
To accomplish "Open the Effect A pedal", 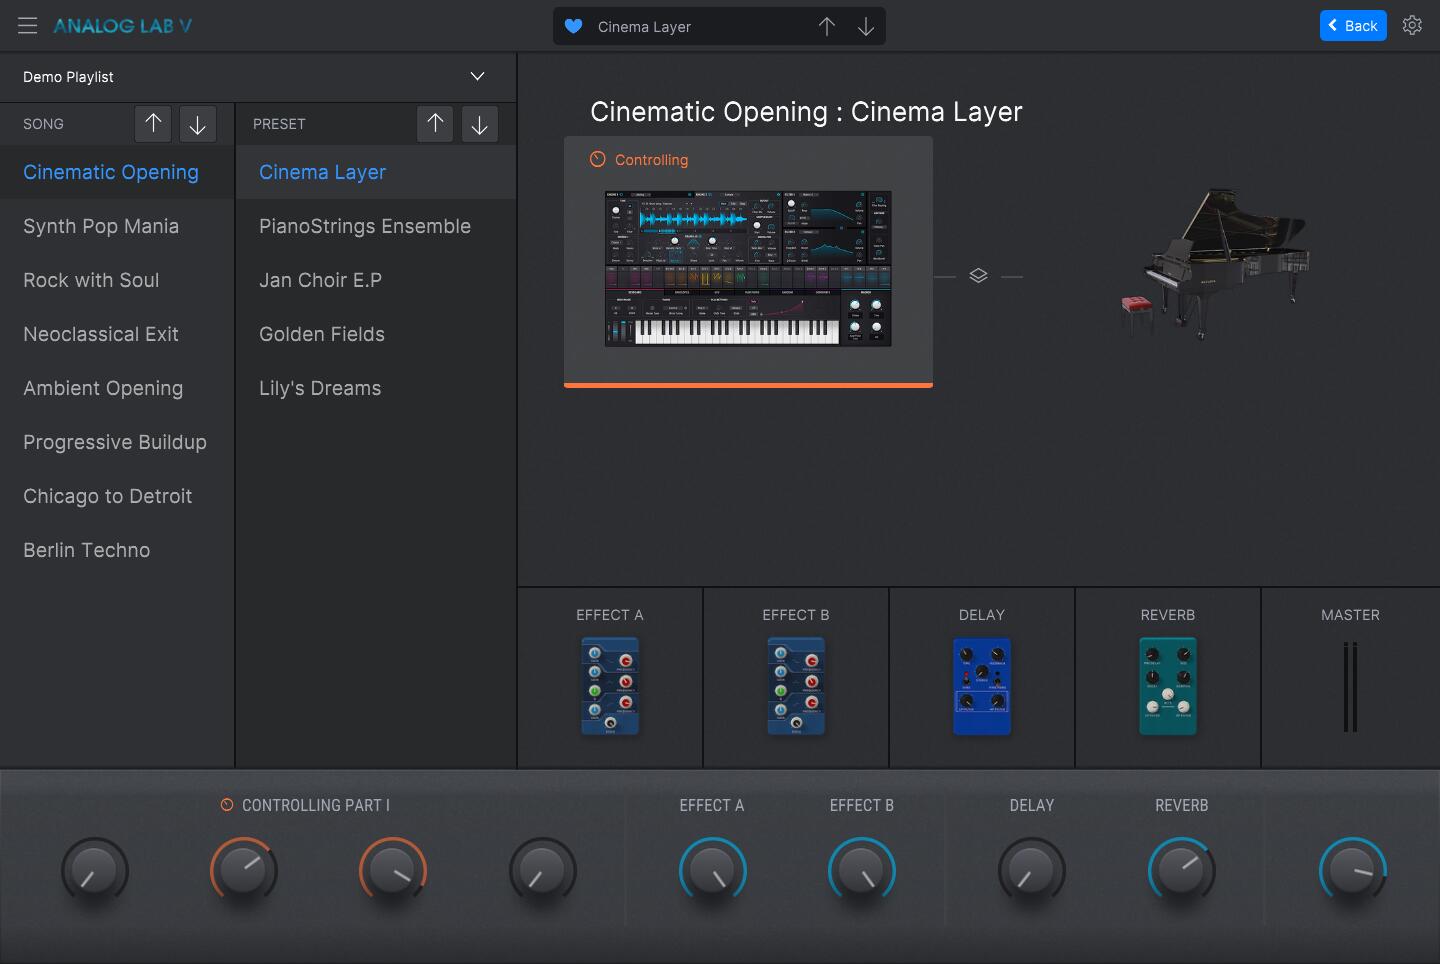I will click(610, 686).
